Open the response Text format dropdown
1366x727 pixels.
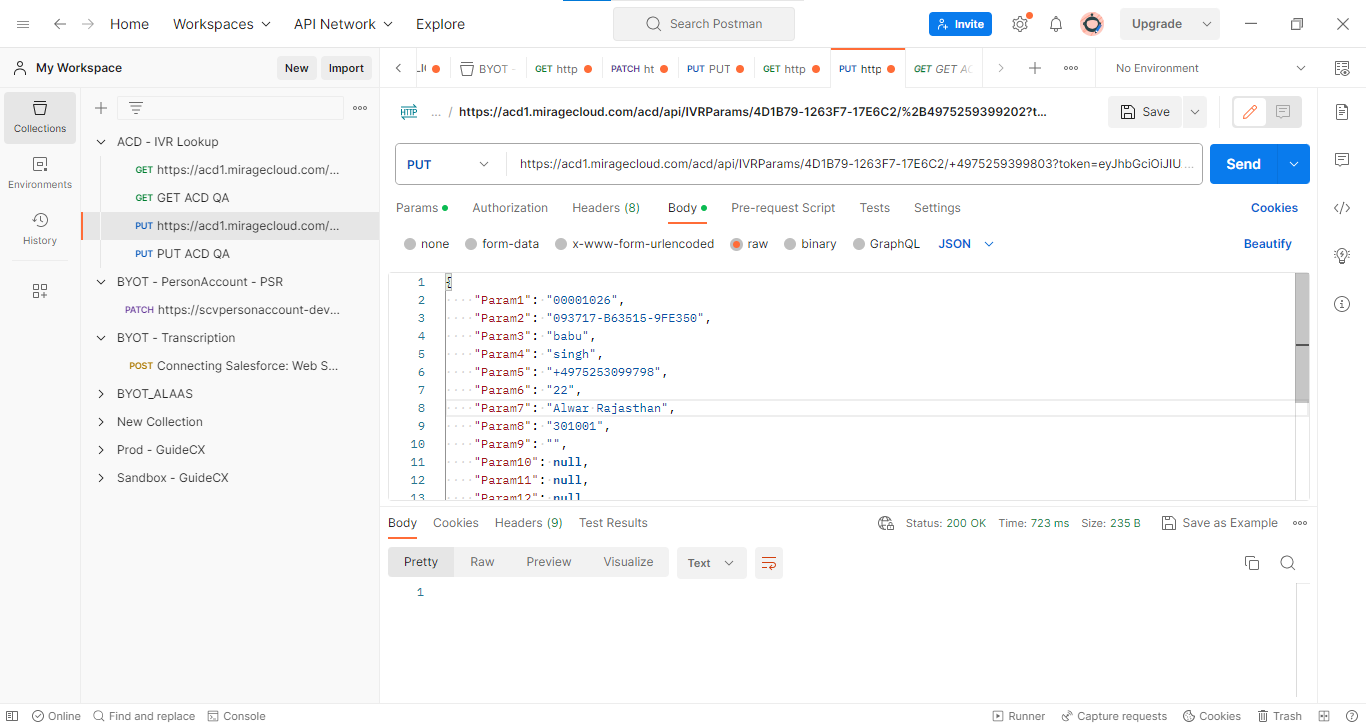[x=711, y=563]
